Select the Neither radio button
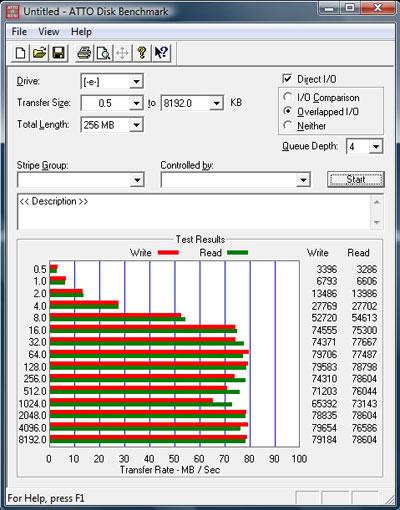400x510 pixels. pos(287,125)
